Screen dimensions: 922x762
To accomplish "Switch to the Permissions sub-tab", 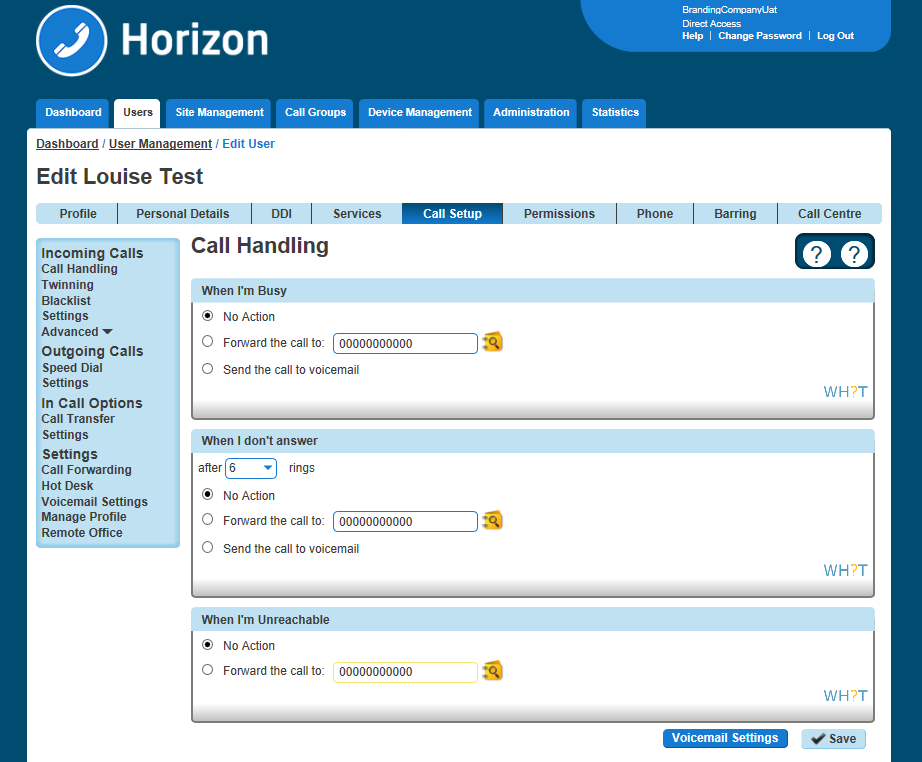I will [x=559, y=213].
